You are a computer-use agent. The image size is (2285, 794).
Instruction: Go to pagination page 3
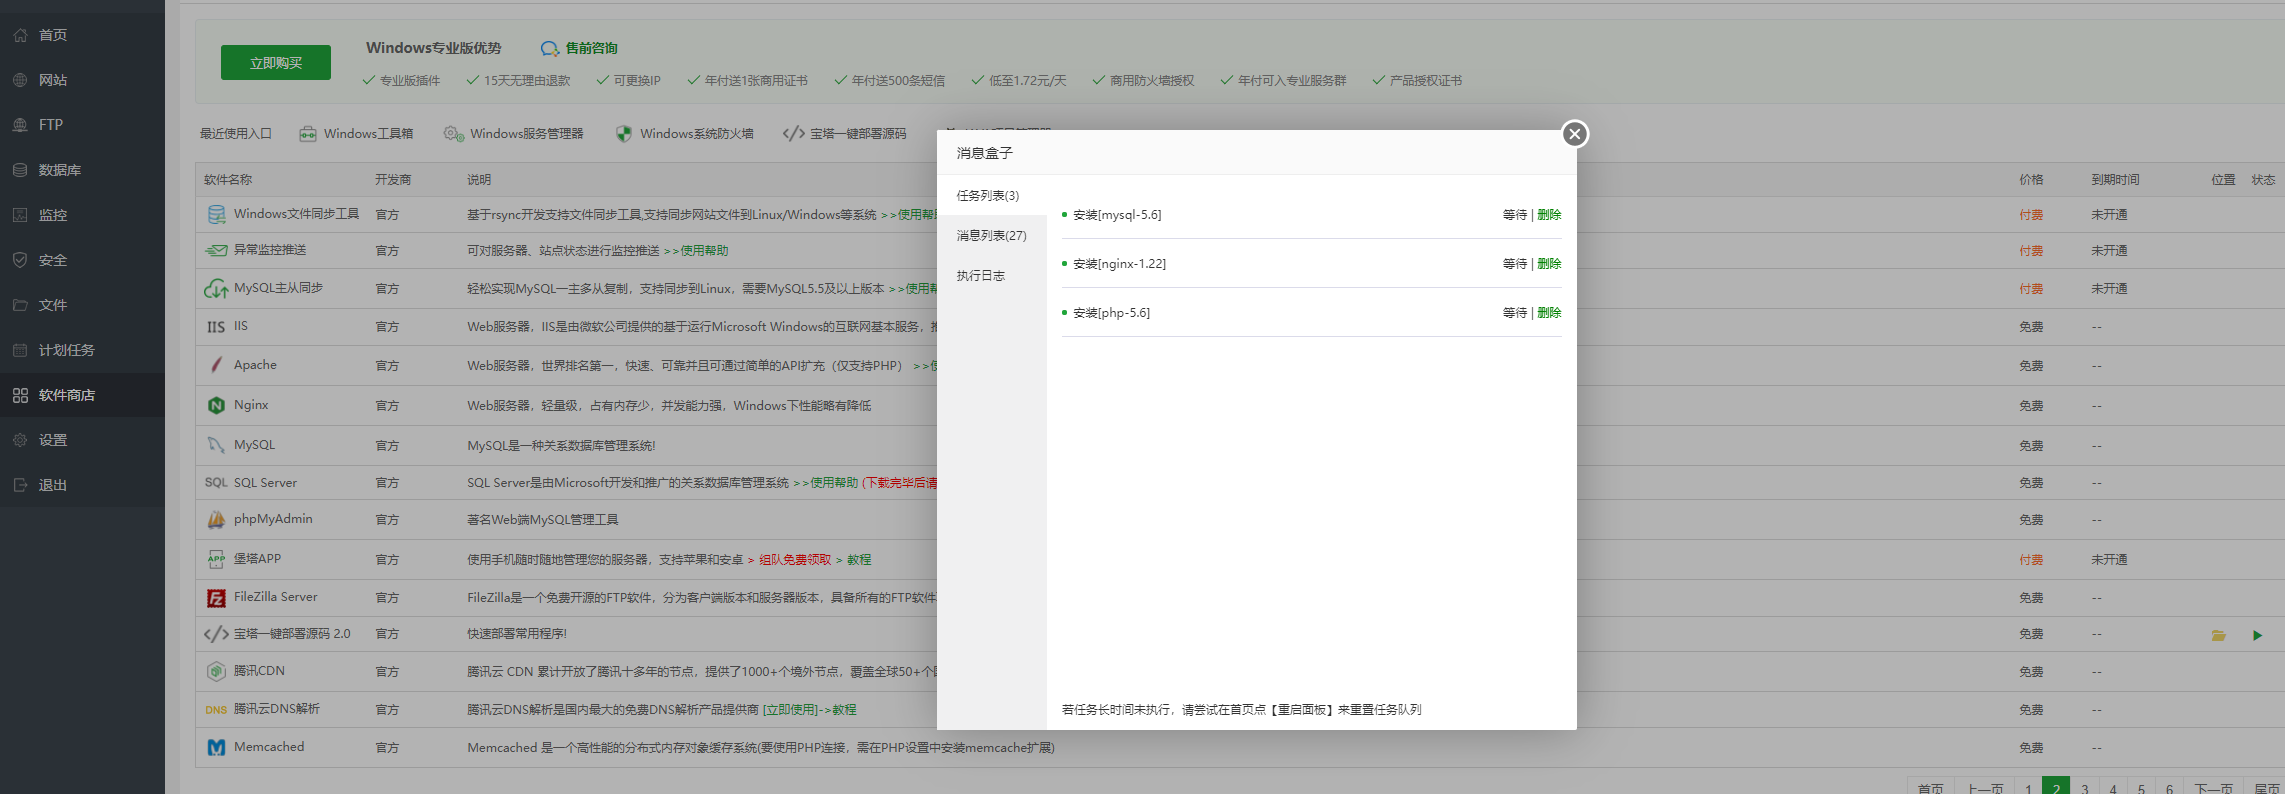tap(2085, 788)
